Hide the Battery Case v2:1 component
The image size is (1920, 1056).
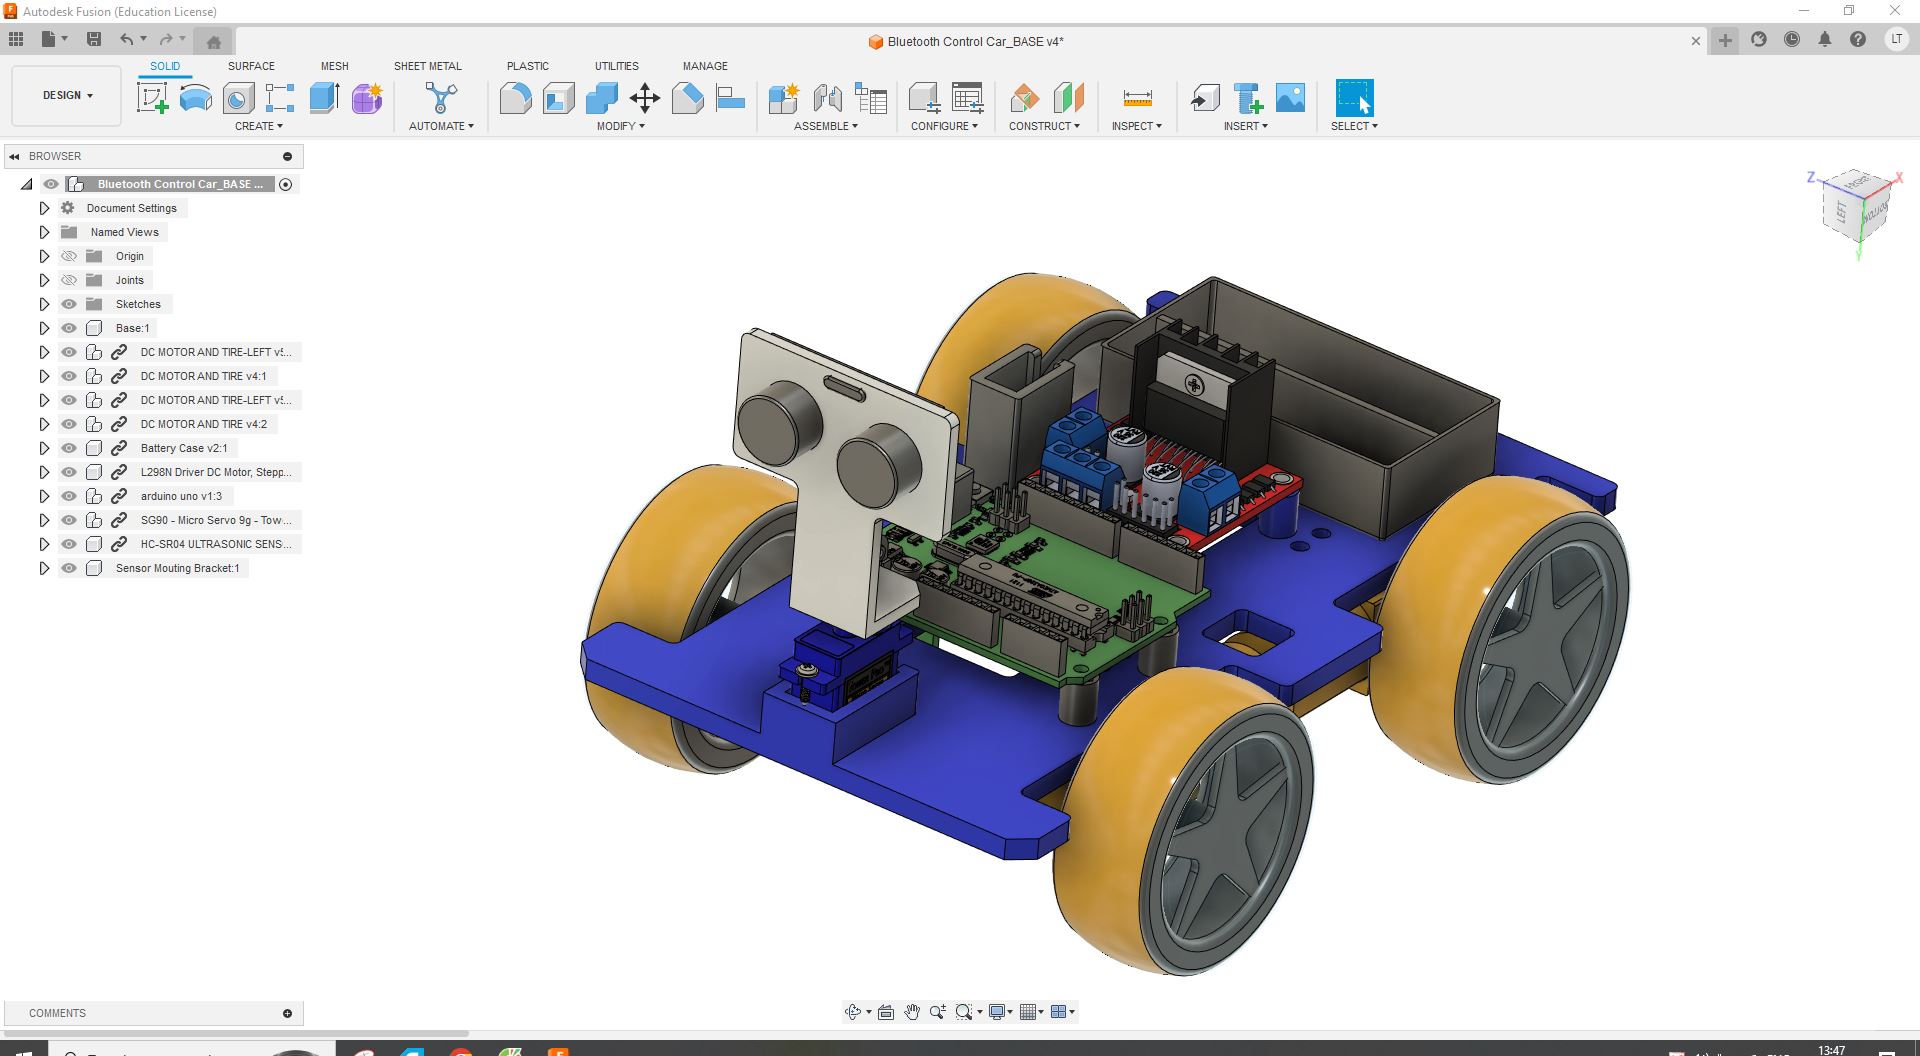click(x=69, y=448)
